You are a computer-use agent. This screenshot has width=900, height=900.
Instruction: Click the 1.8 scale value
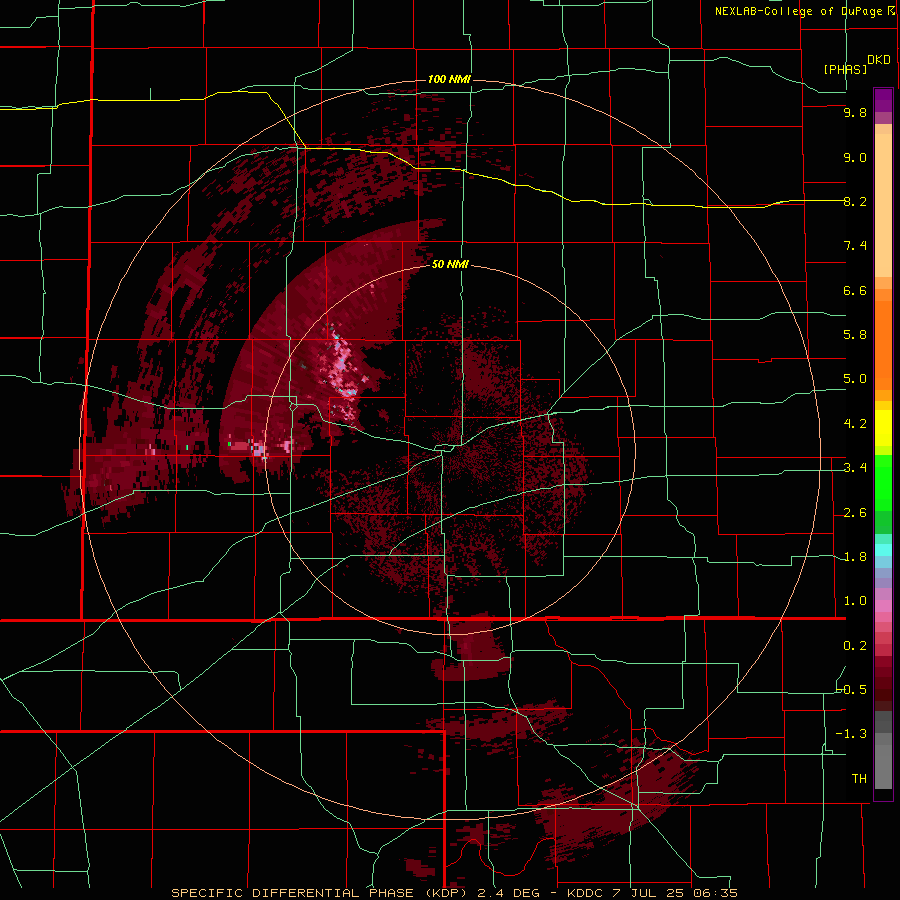[x=855, y=557]
